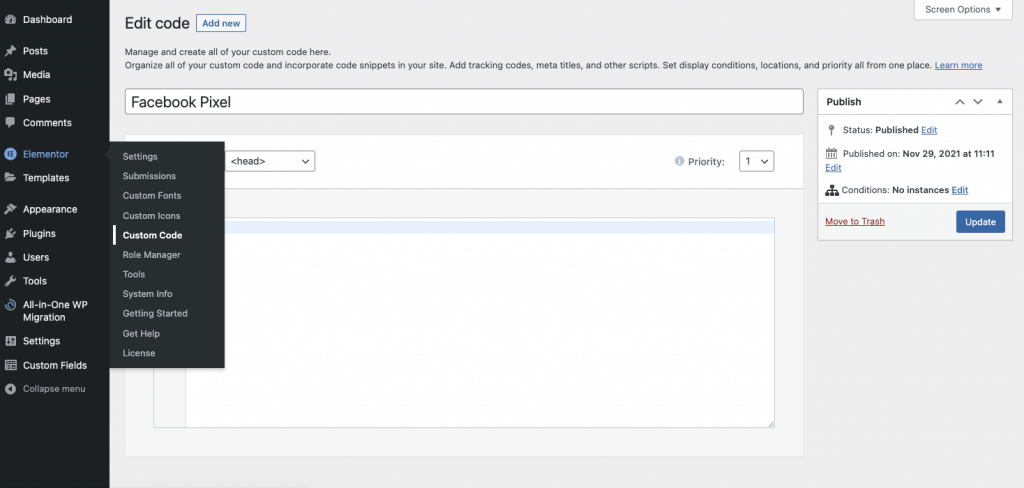Move Publish box down with arrow
Image resolution: width=1024 pixels, height=488 pixels.
coord(978,102)
